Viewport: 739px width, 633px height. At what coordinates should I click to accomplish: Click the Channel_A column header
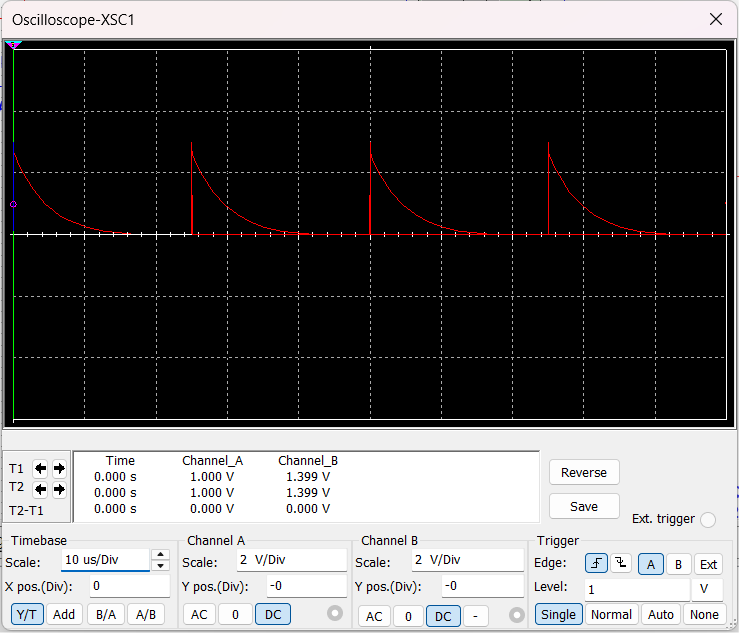coord(213,460)
